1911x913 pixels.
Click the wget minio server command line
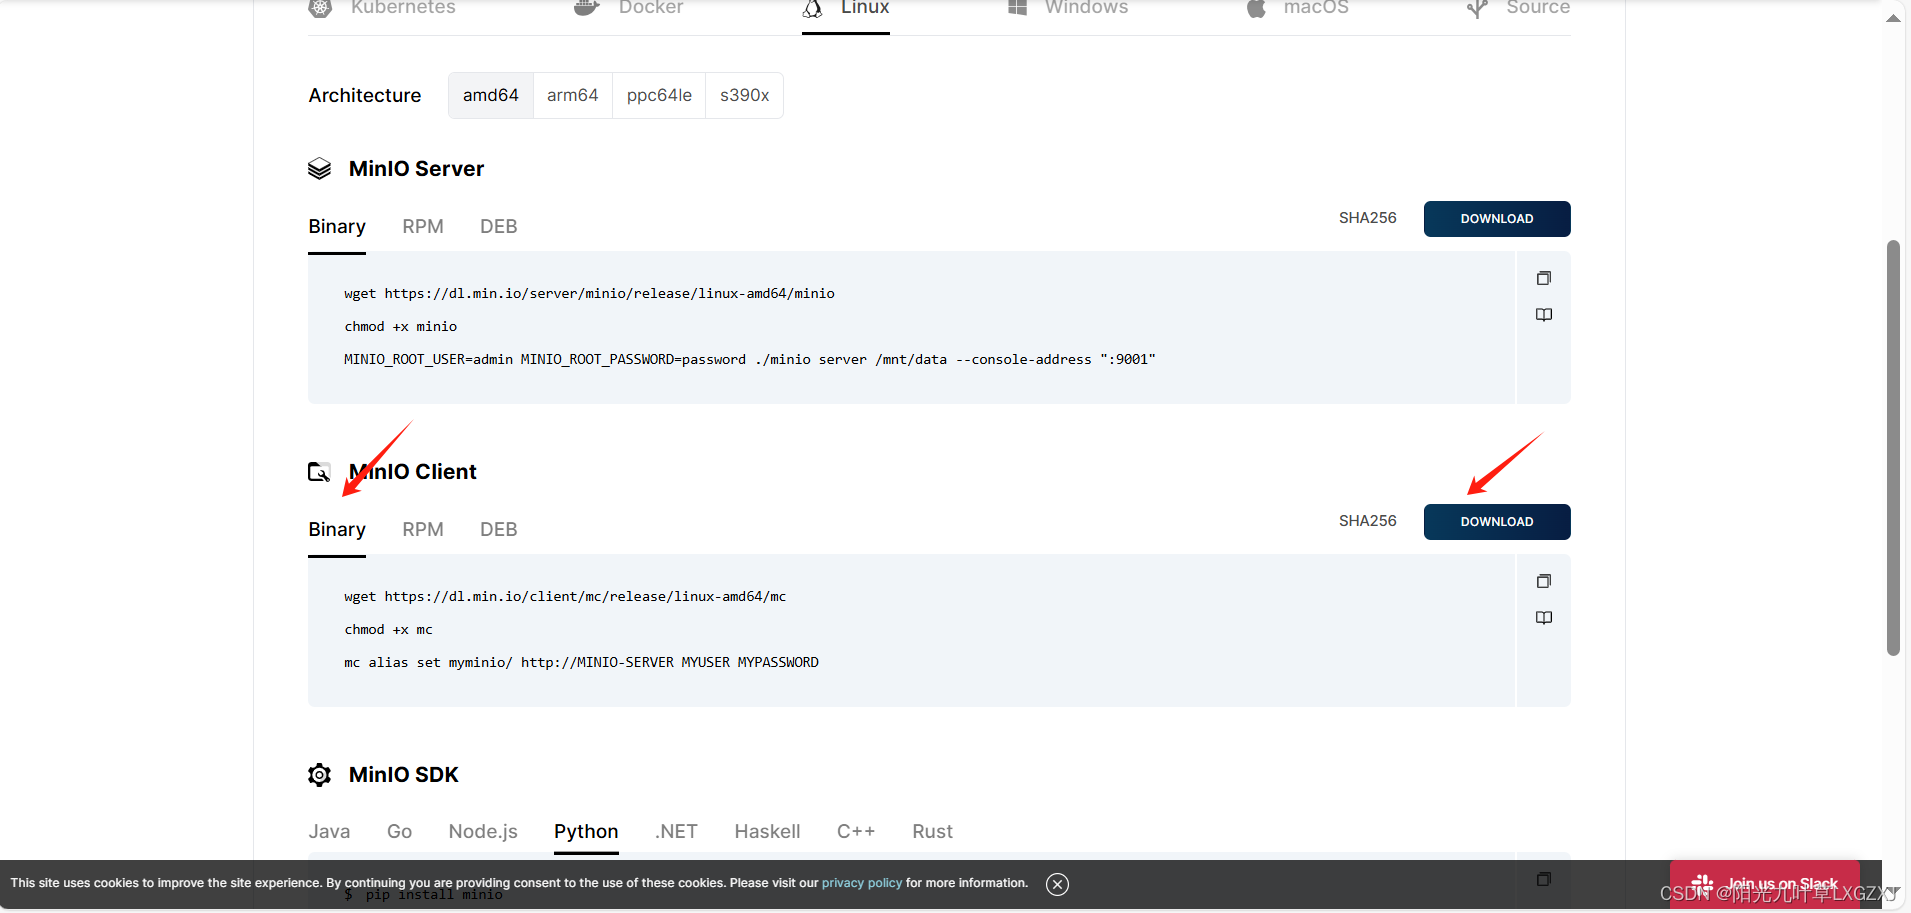coord(590,294)
